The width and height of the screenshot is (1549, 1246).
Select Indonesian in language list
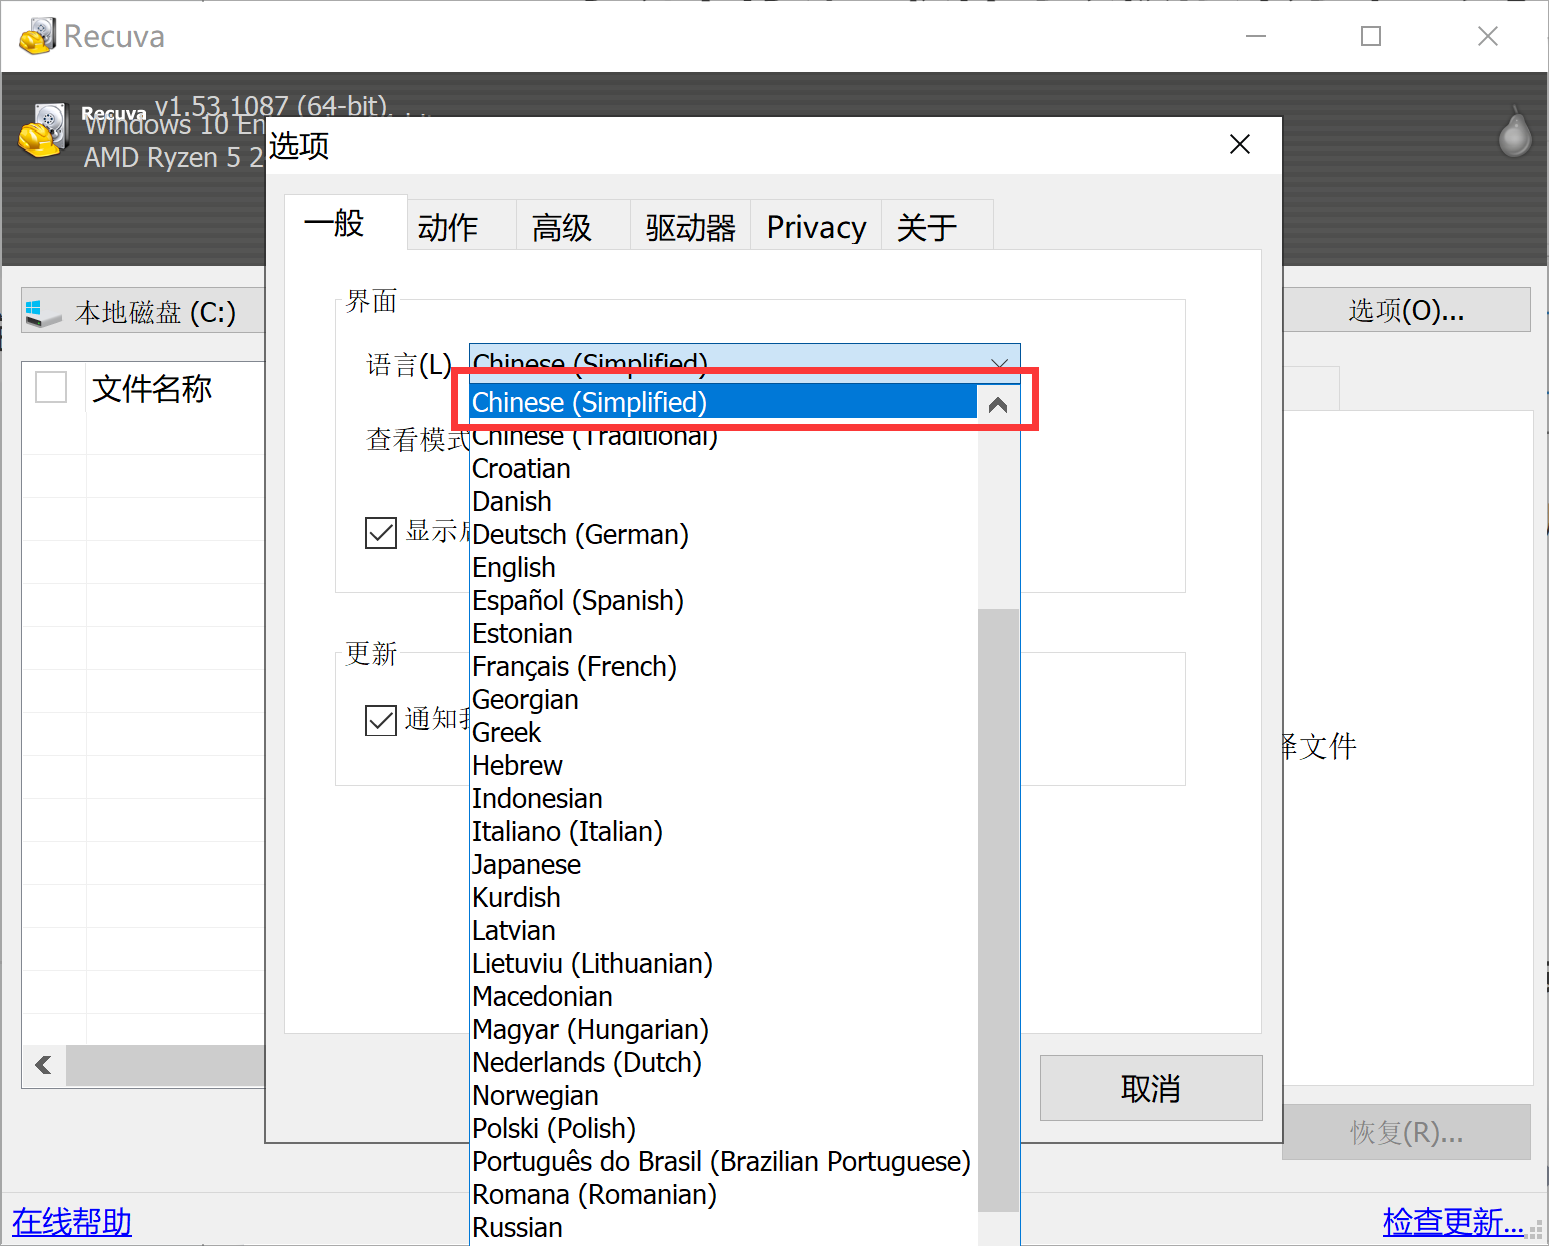(x=723, y=798)
